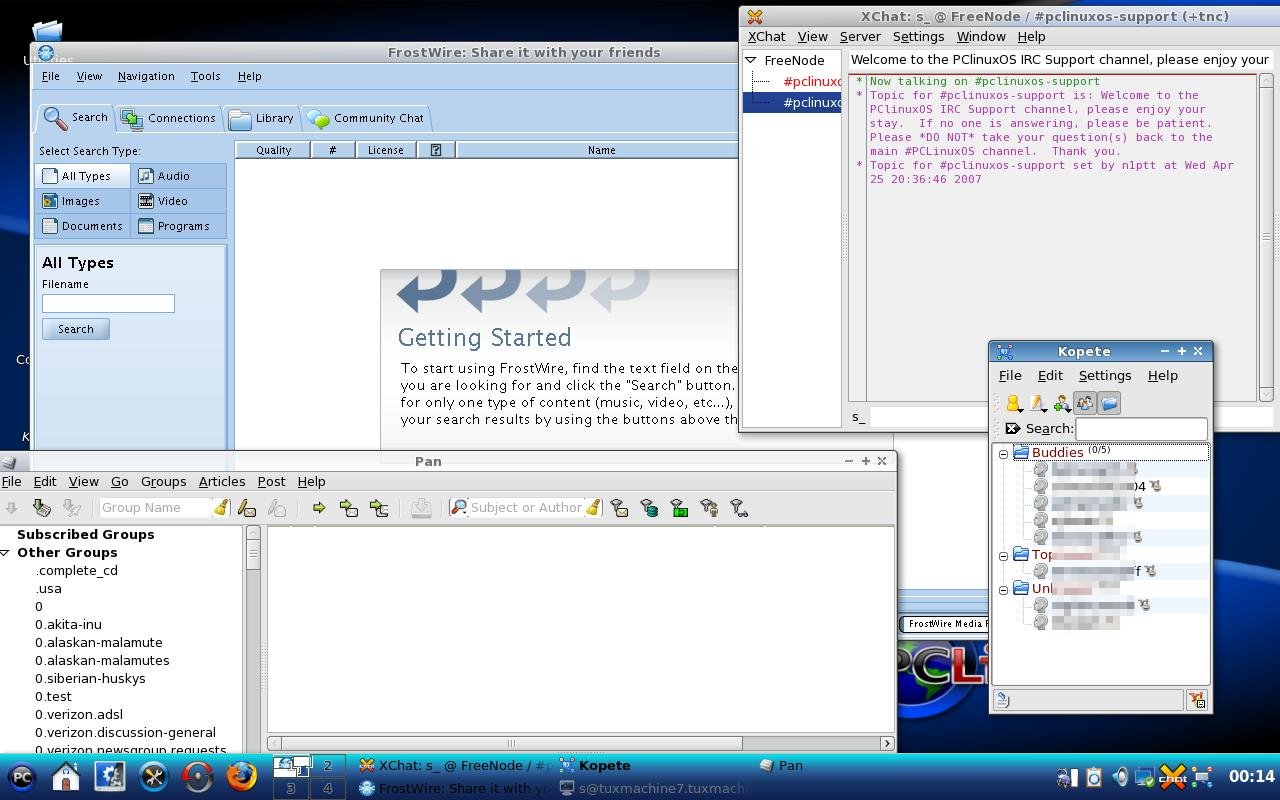
Task: Toggle Match Only Complete Articles filter in Pan
Action: 679,508
